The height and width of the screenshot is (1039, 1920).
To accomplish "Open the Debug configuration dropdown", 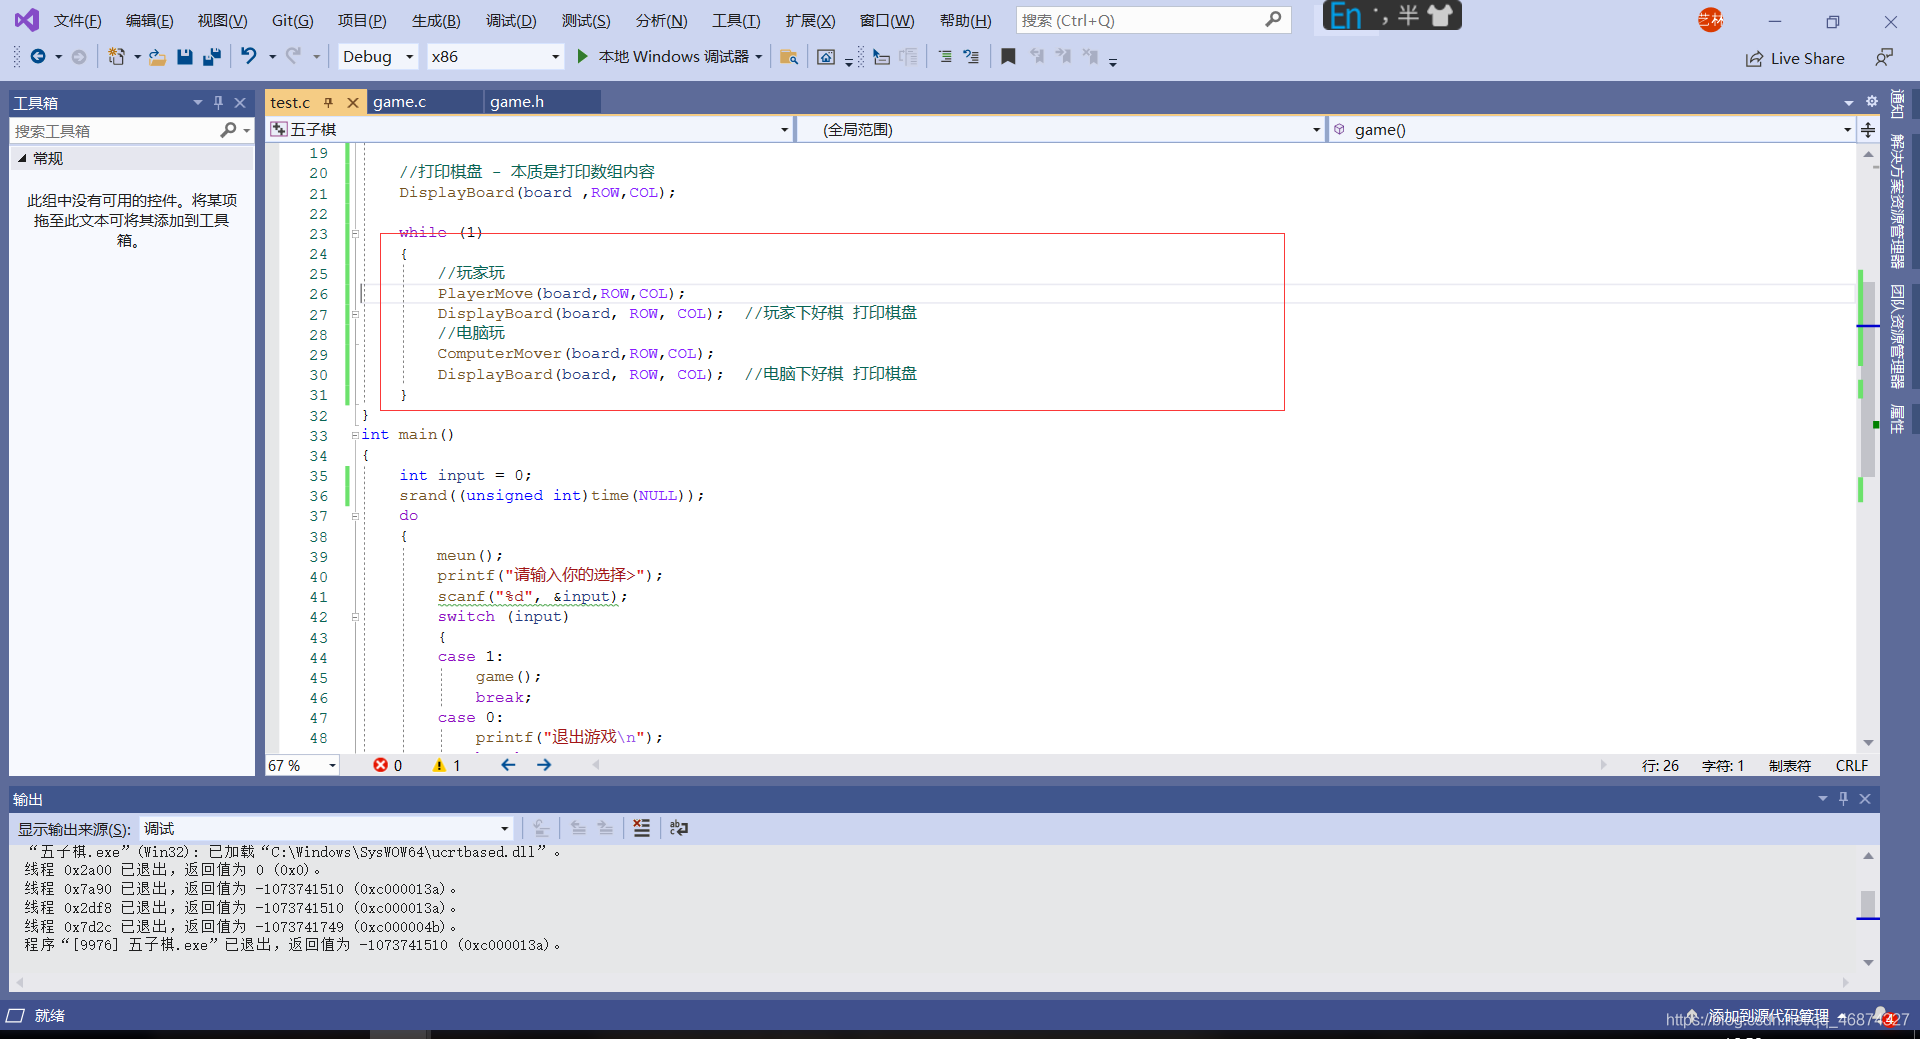I will [377, 57].
